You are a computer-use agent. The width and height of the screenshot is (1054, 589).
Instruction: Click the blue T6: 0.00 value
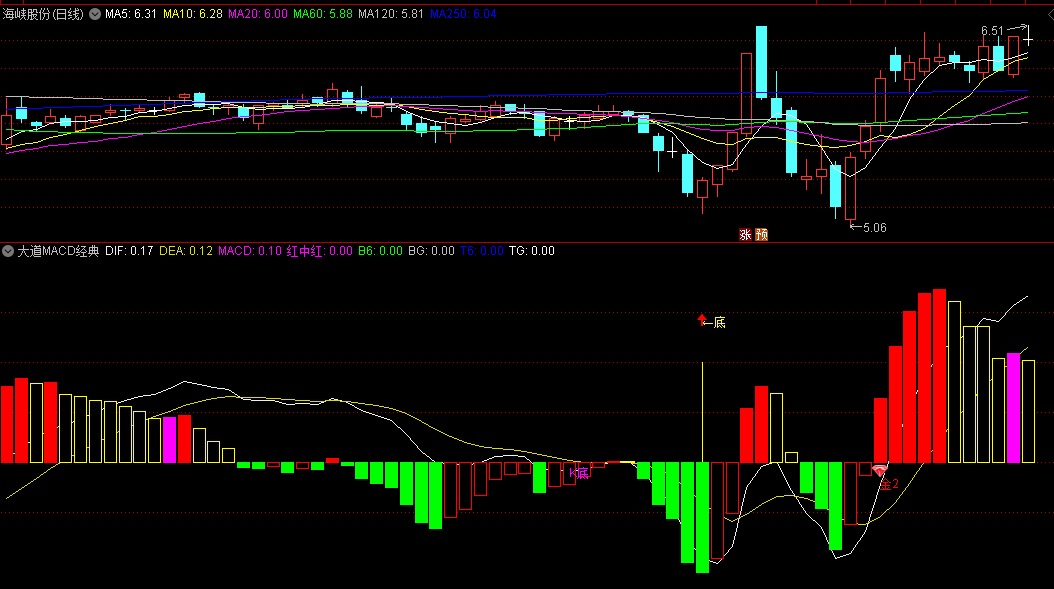click(x=481, y=251)
